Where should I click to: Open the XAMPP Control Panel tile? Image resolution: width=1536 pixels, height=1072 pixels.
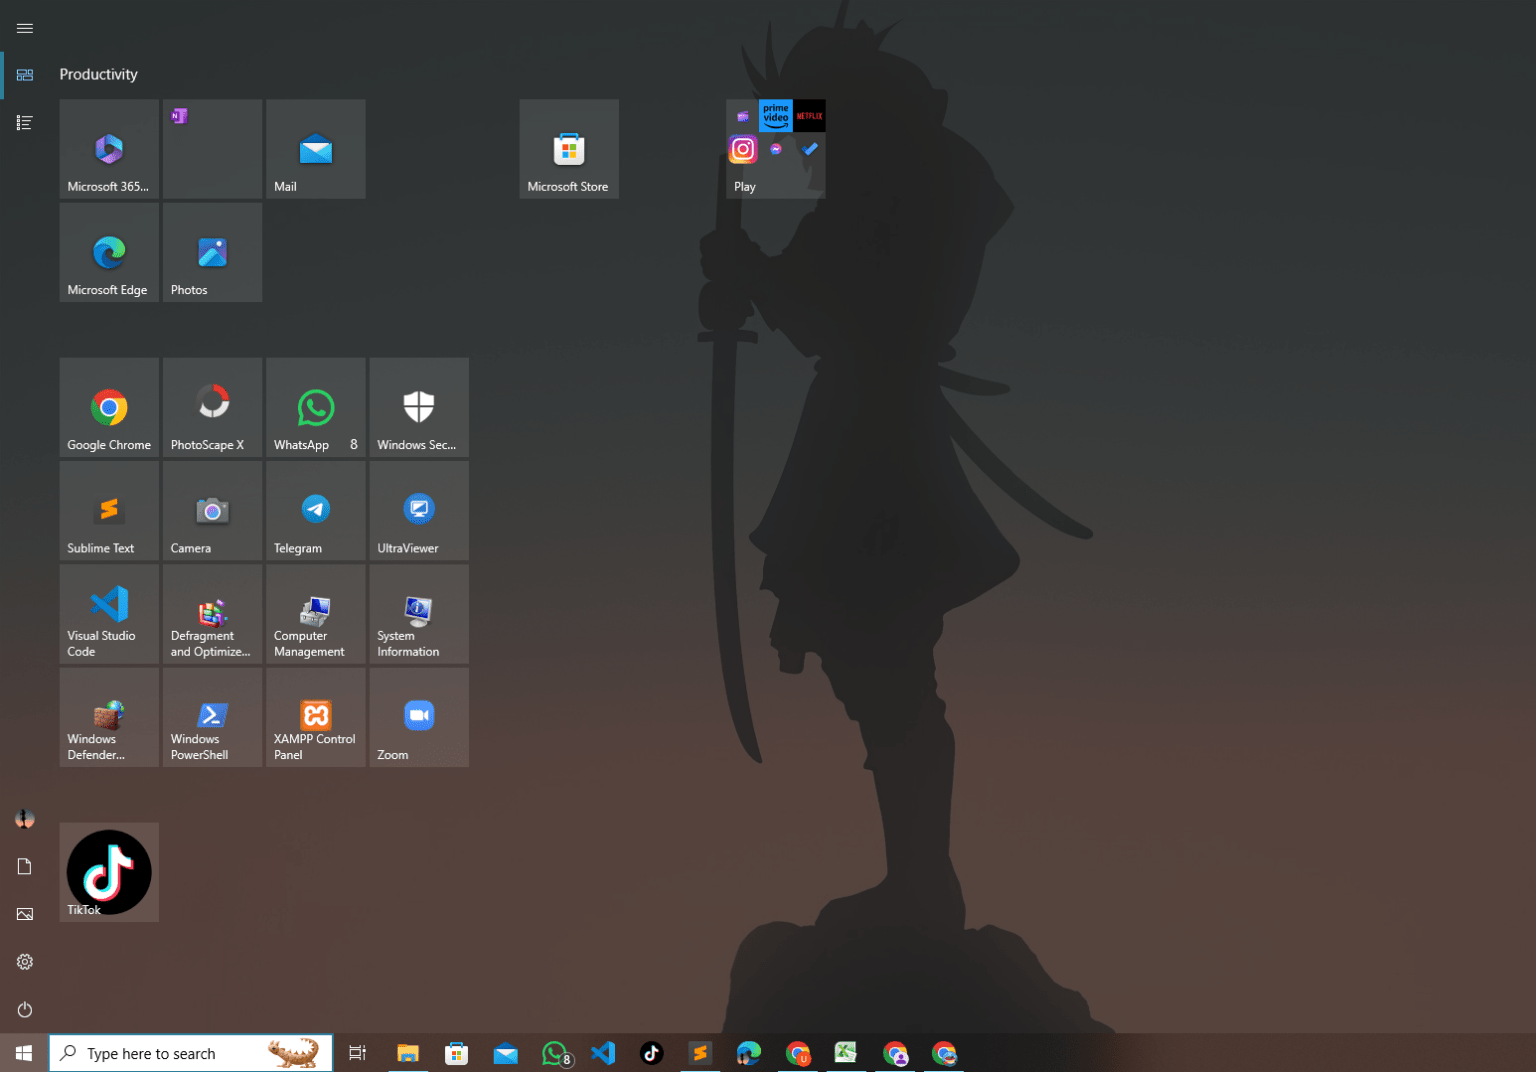pyautogui.click(x=315, y=717)
